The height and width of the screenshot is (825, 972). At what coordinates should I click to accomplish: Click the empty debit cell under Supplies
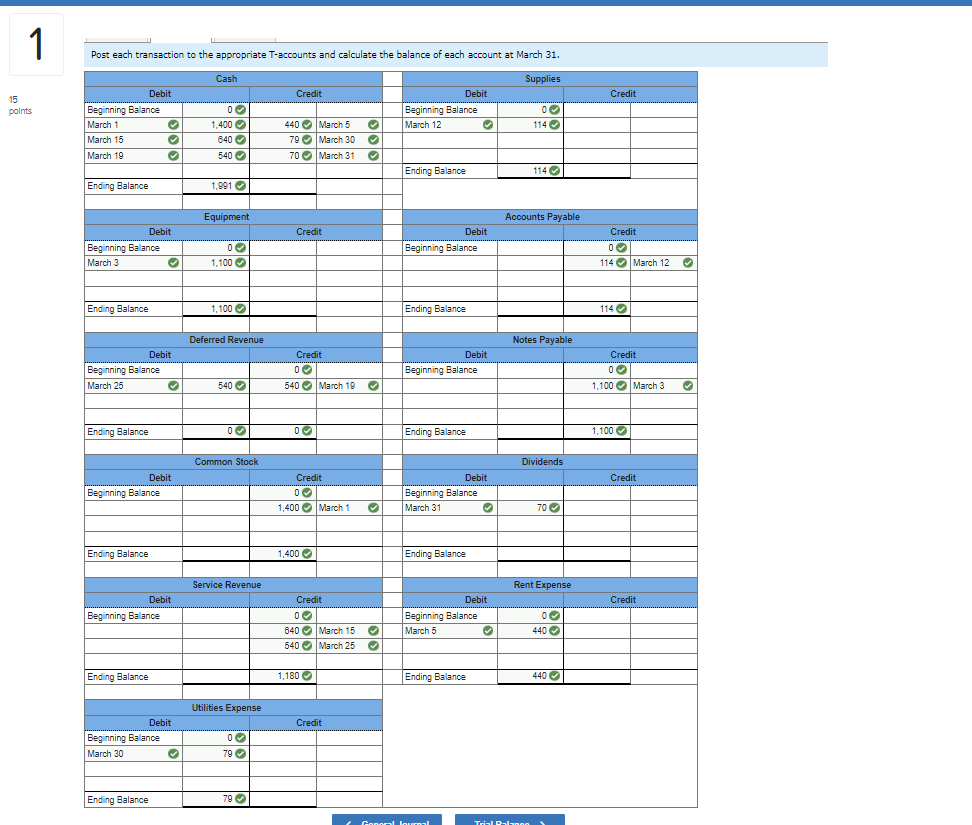530,140
